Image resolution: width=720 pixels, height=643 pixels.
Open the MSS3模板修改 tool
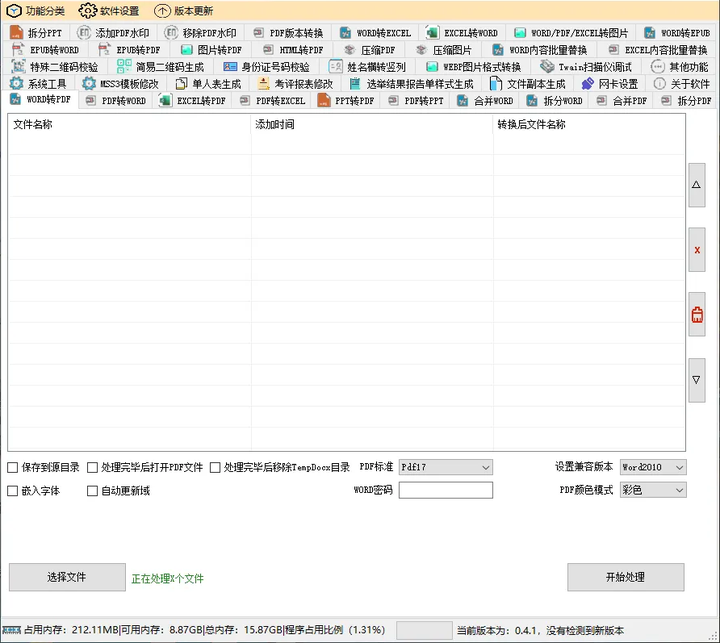point(120,84)
